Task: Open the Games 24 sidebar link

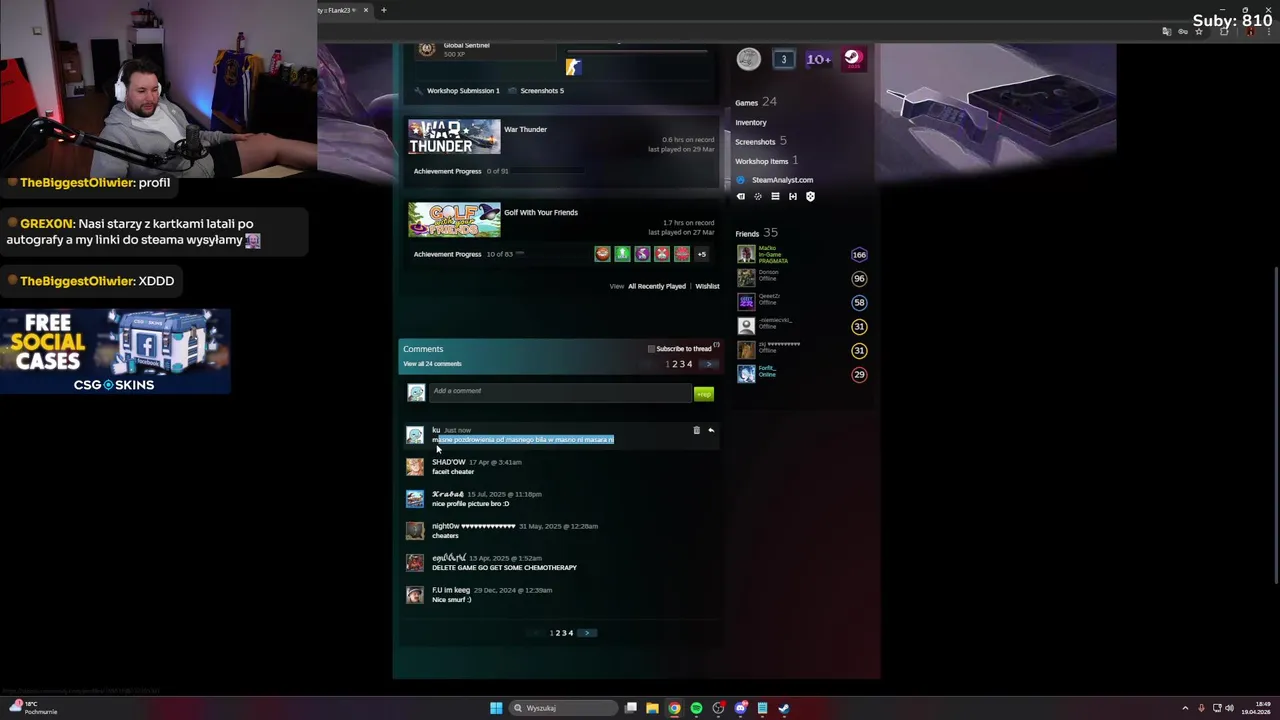Action: (x=756, y=102)
